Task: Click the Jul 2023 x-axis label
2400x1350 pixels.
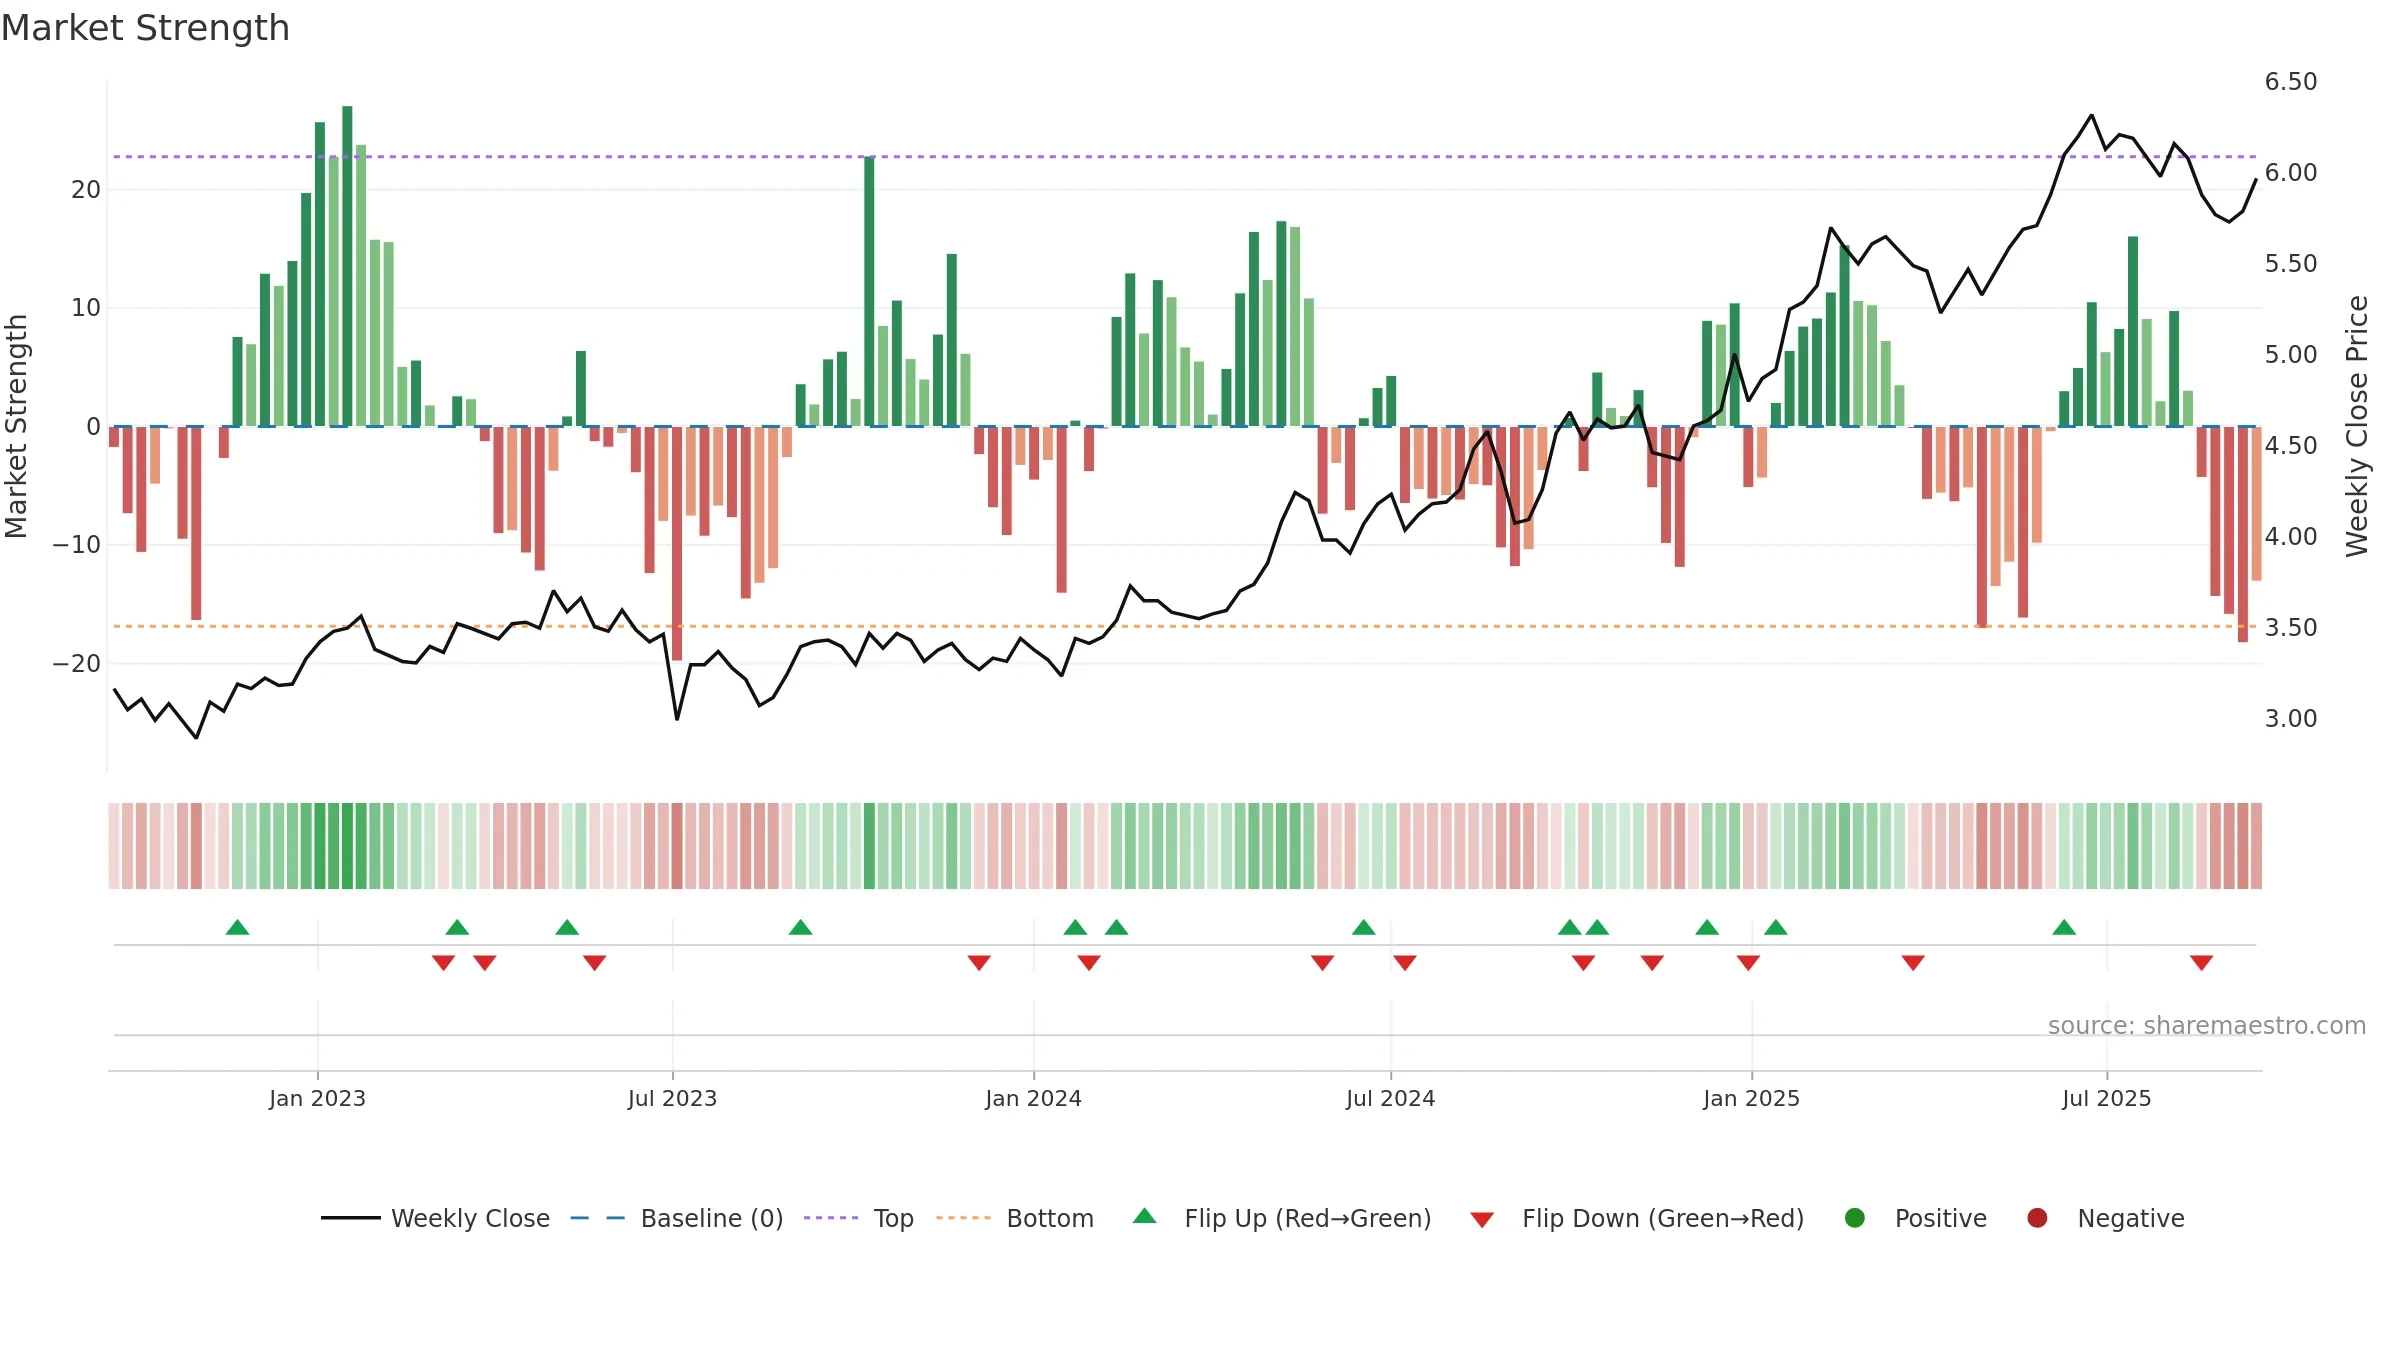Action: [672, 1098]
